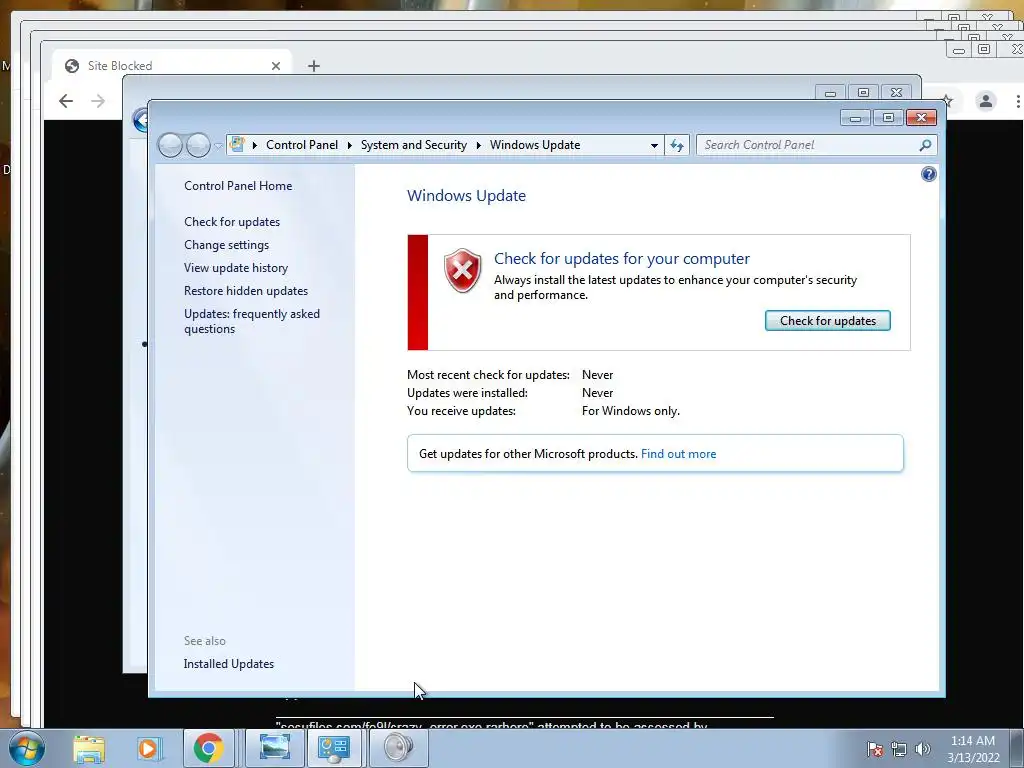The height and width of the screenshot is (768, 1024).
Task: Click 'For Windows only.' text
Action: 630,411
